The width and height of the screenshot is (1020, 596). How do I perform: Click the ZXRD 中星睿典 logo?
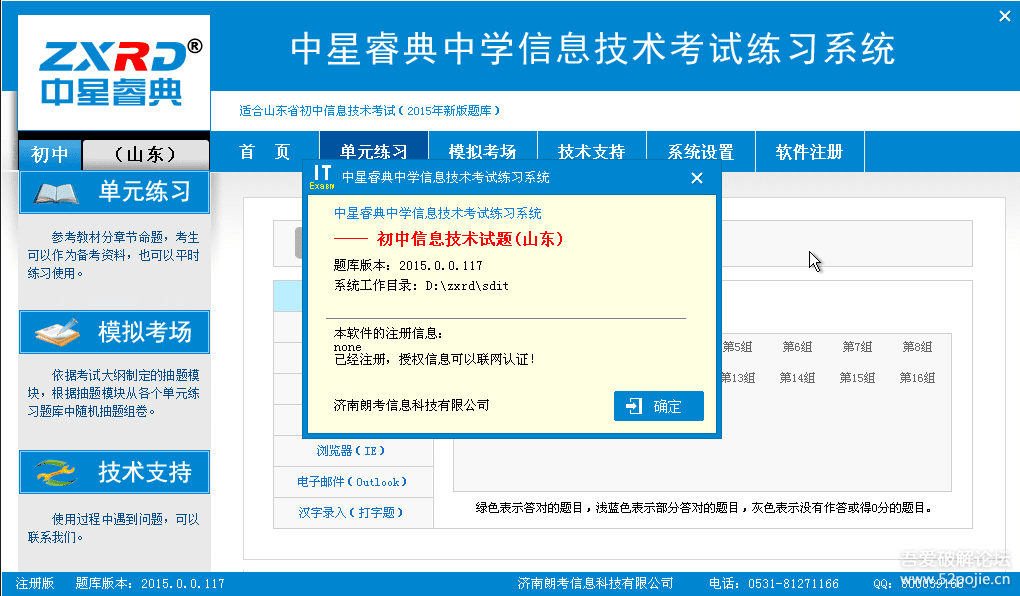coord(114,72)
